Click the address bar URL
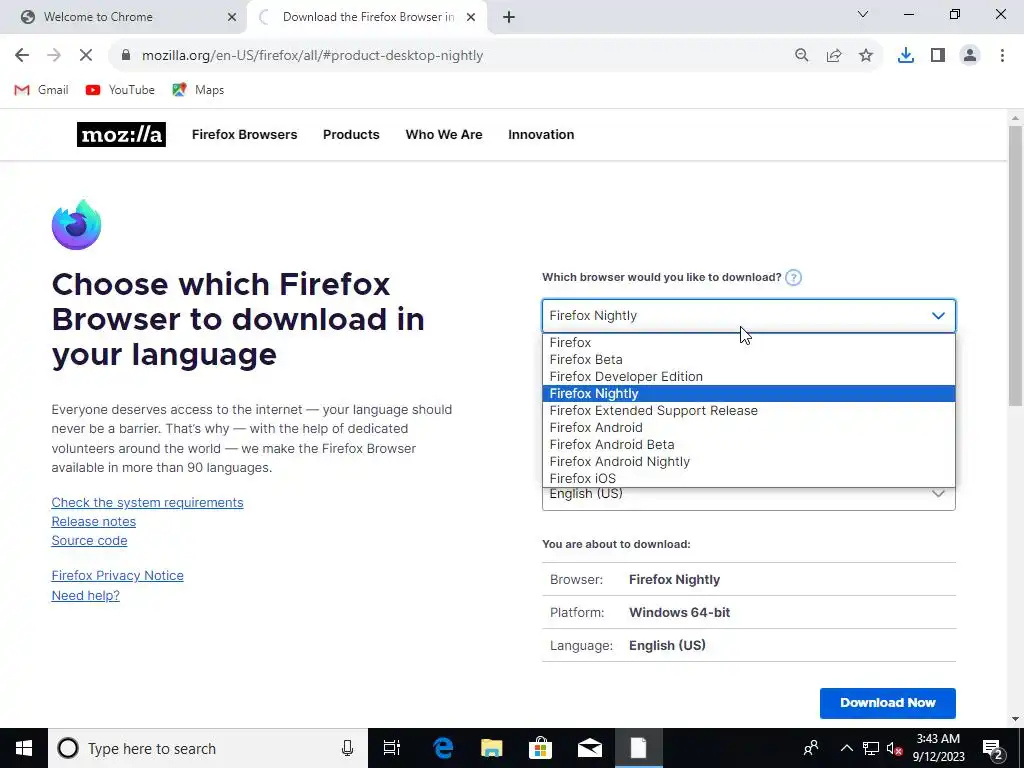 [x=312, y=56]
